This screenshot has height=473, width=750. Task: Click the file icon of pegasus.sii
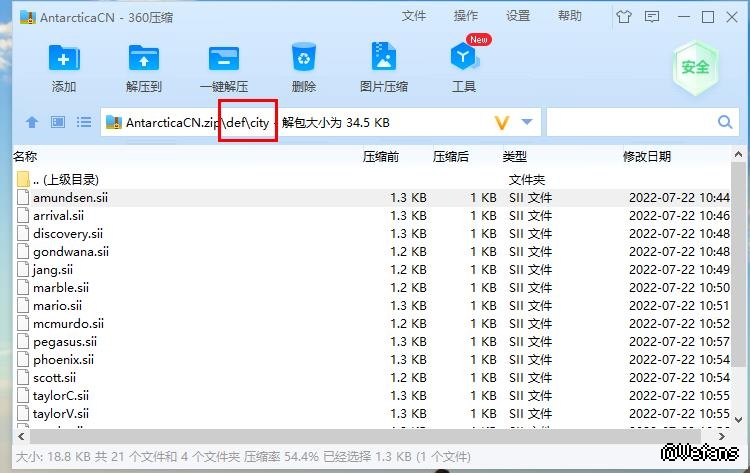tap(22, 341)
